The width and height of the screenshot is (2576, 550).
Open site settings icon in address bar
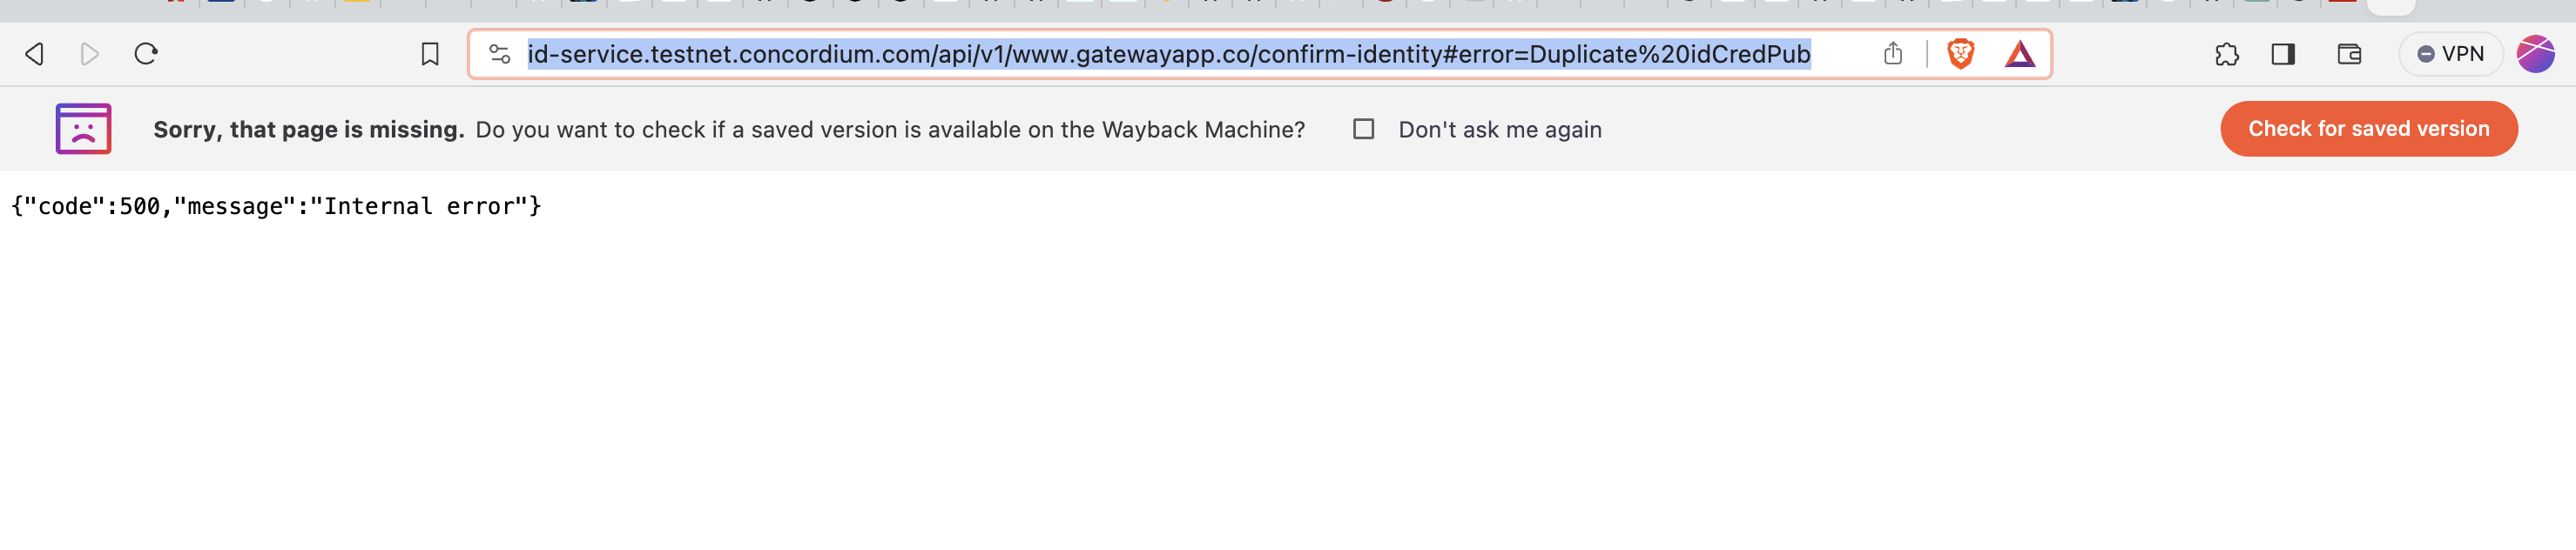click(499, 54)
